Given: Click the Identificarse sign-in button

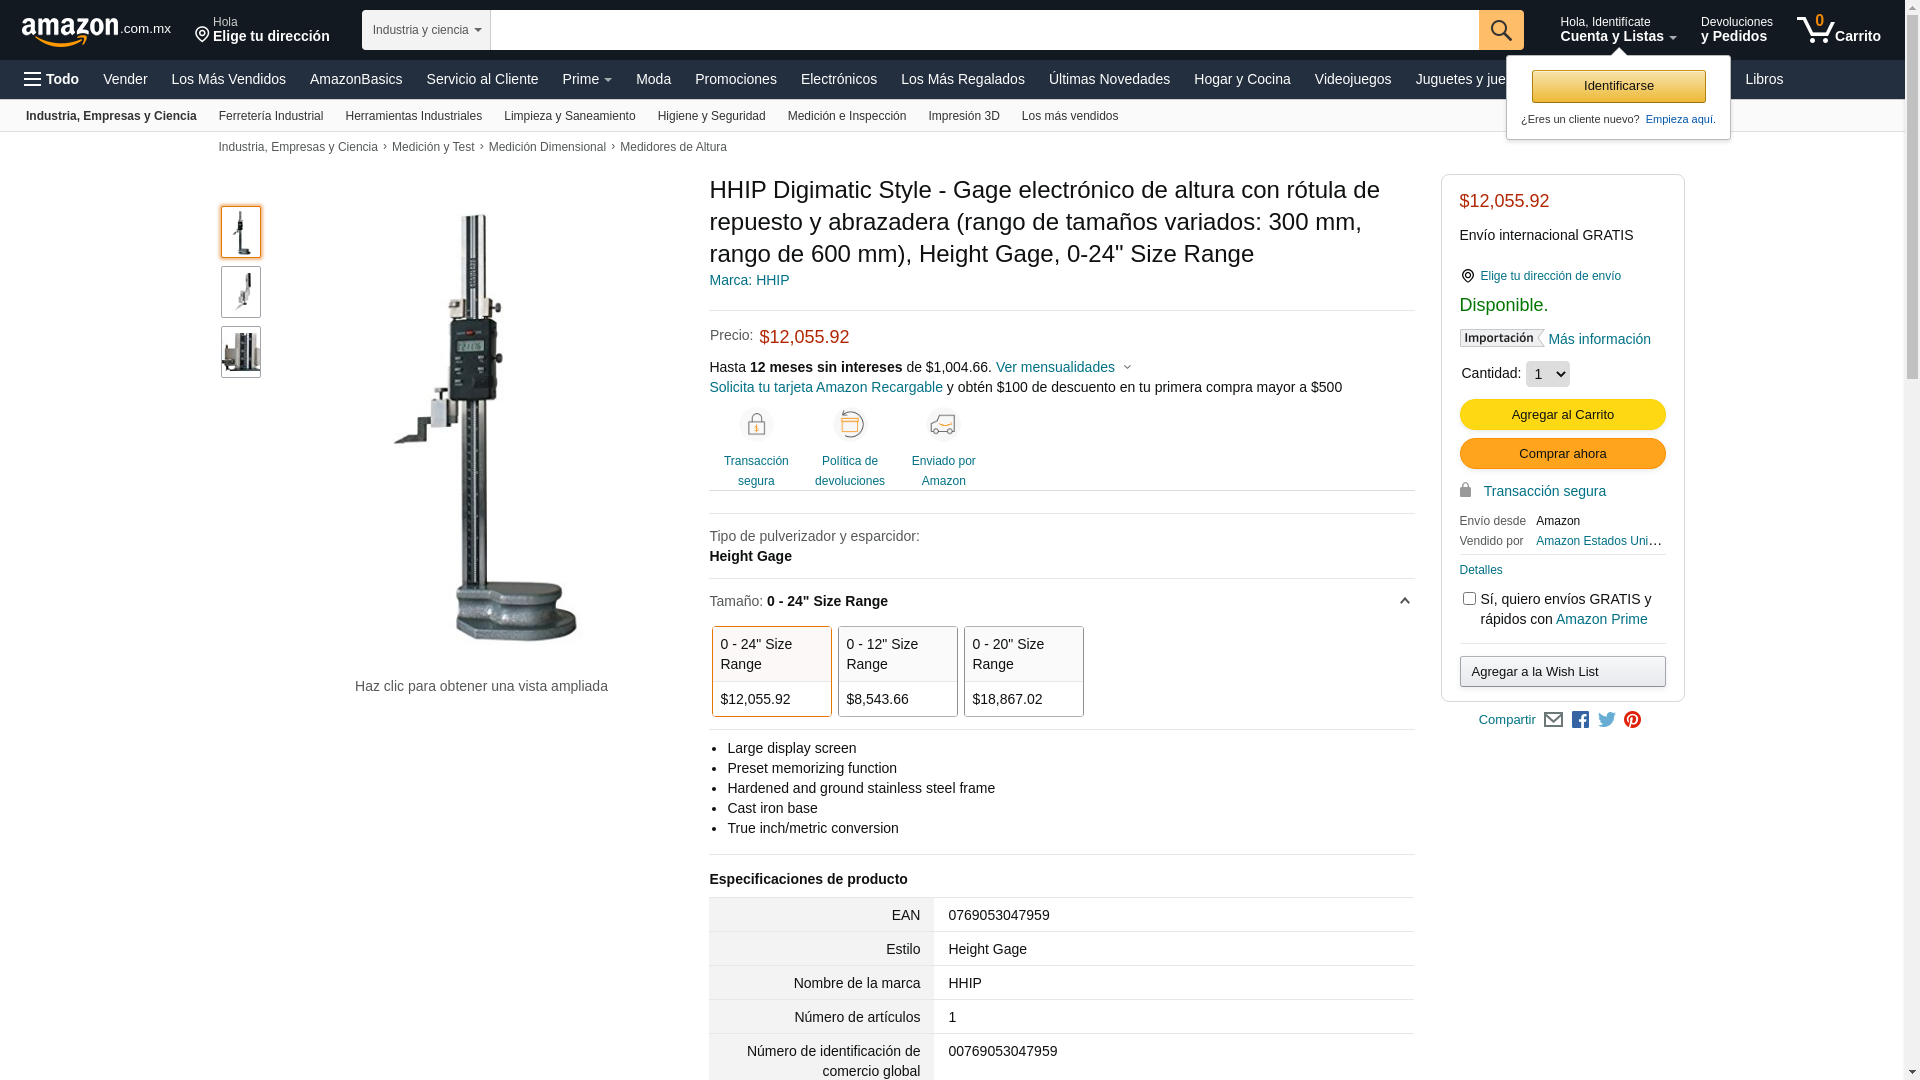Looking at the screenshot, I should [1618, 86].
